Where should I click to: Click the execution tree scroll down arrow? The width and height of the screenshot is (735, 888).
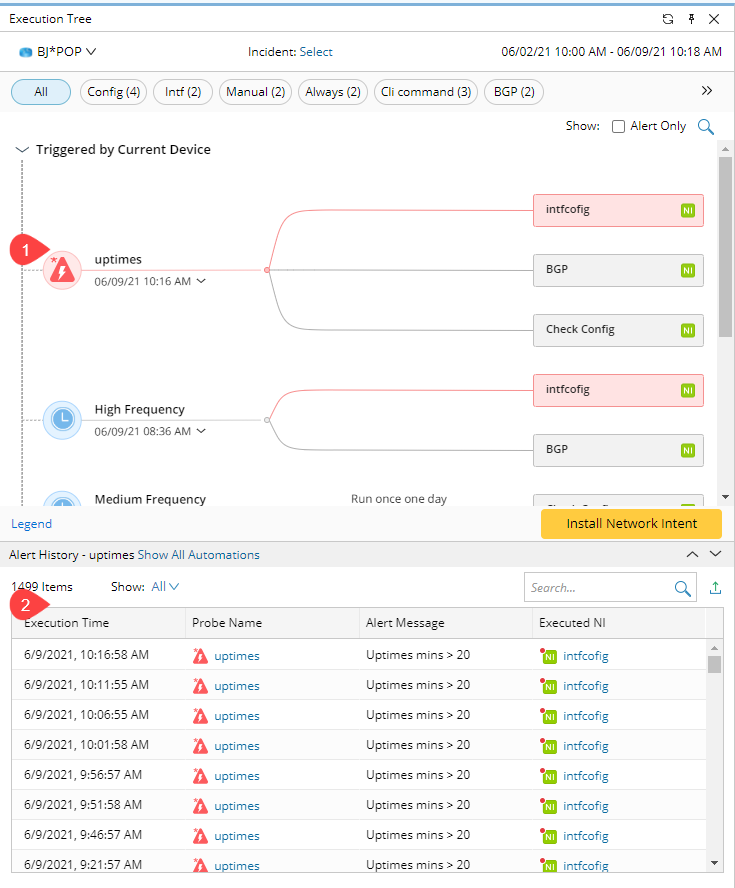[x=725, y=497]
